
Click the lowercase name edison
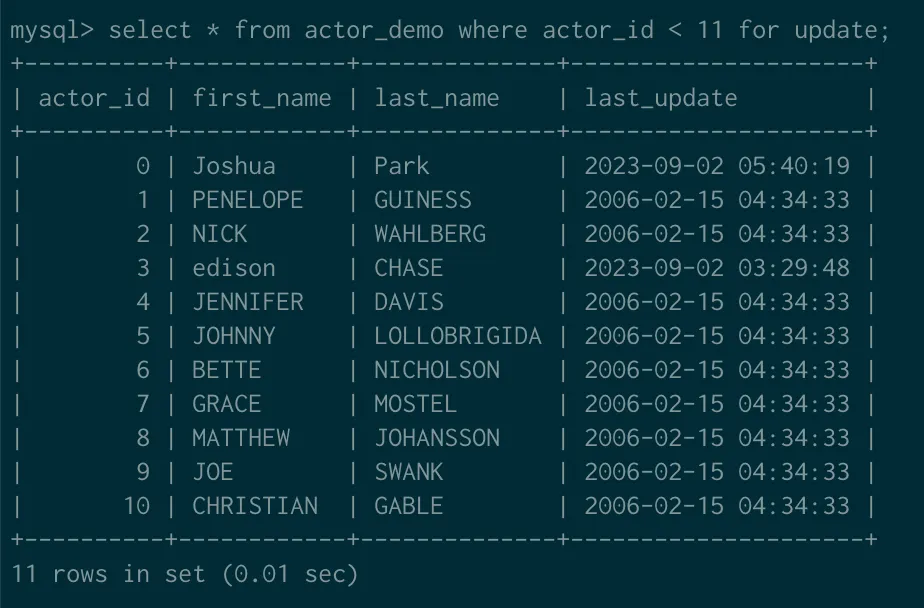234,268
